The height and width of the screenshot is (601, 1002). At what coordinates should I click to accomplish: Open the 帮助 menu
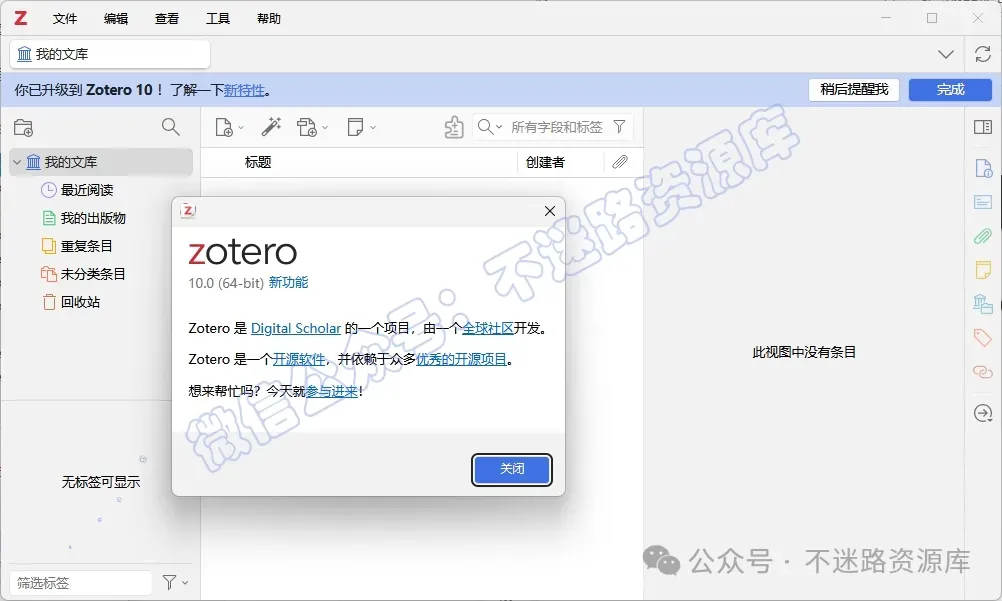pos(269,19)
